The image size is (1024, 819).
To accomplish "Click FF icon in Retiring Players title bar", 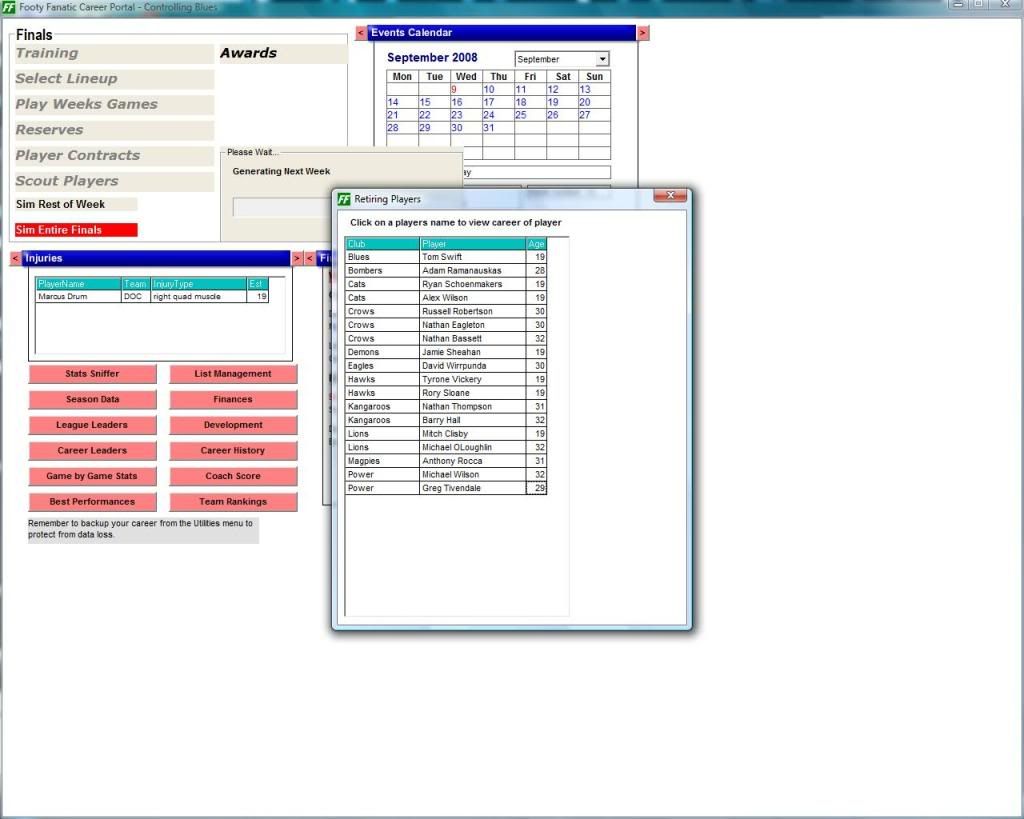I will pos(344,199).
